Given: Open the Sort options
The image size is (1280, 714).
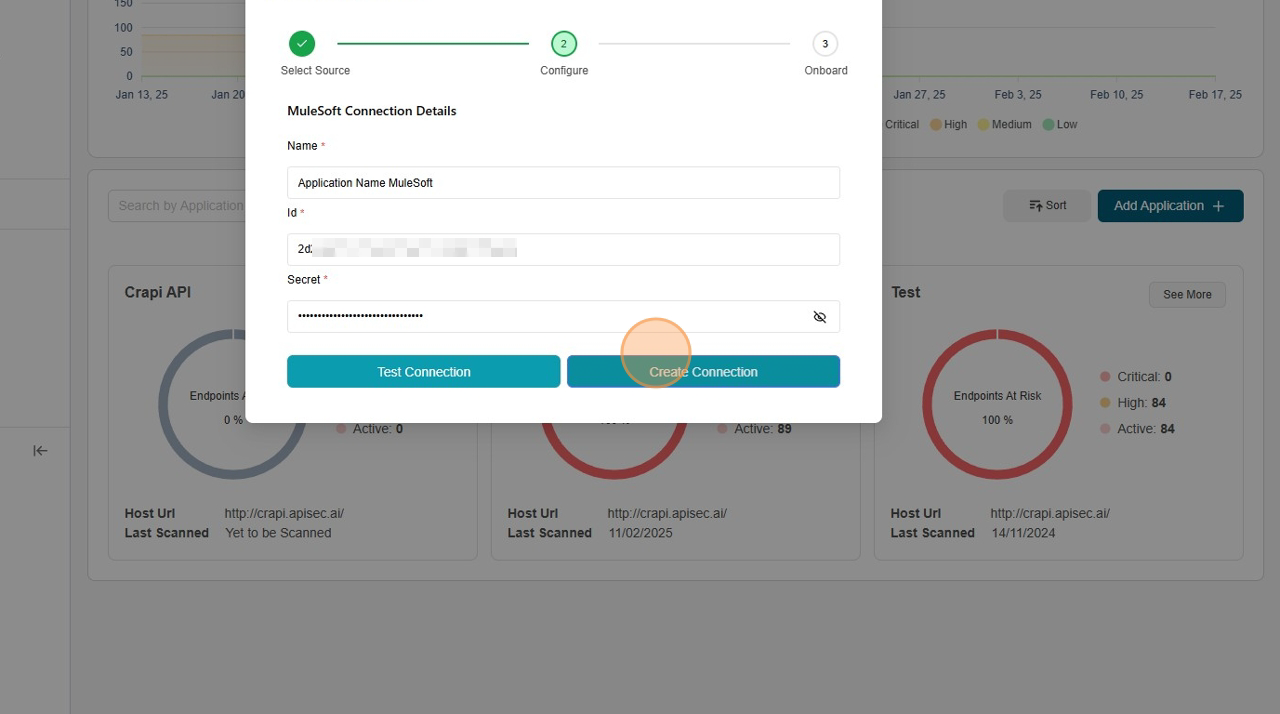Looking at the screenshot, I should pyautogui.click(x=1047, y=206).
